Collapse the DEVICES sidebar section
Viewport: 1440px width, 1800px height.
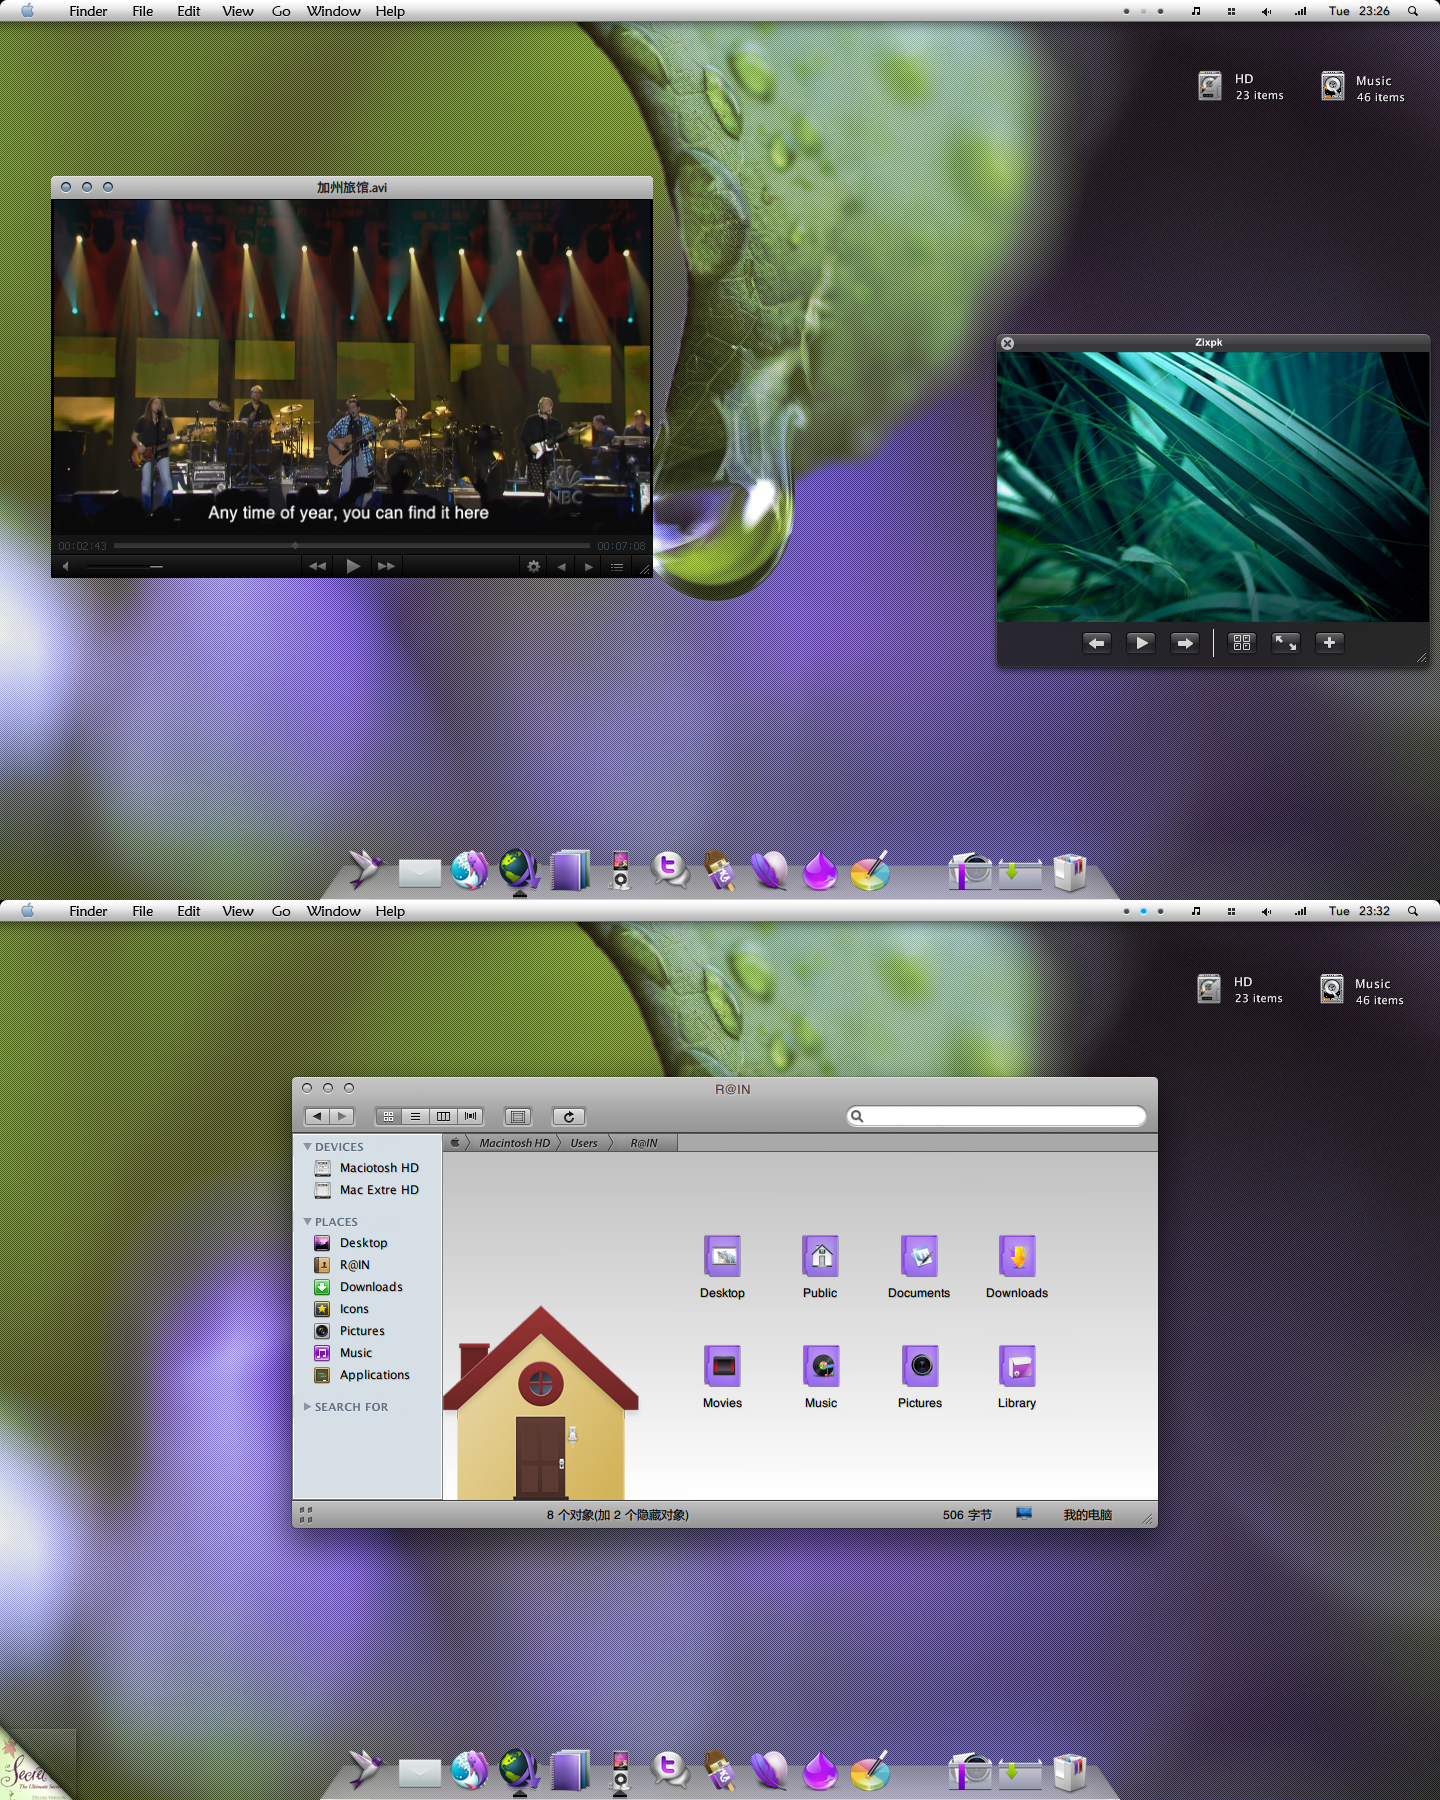307,1146
